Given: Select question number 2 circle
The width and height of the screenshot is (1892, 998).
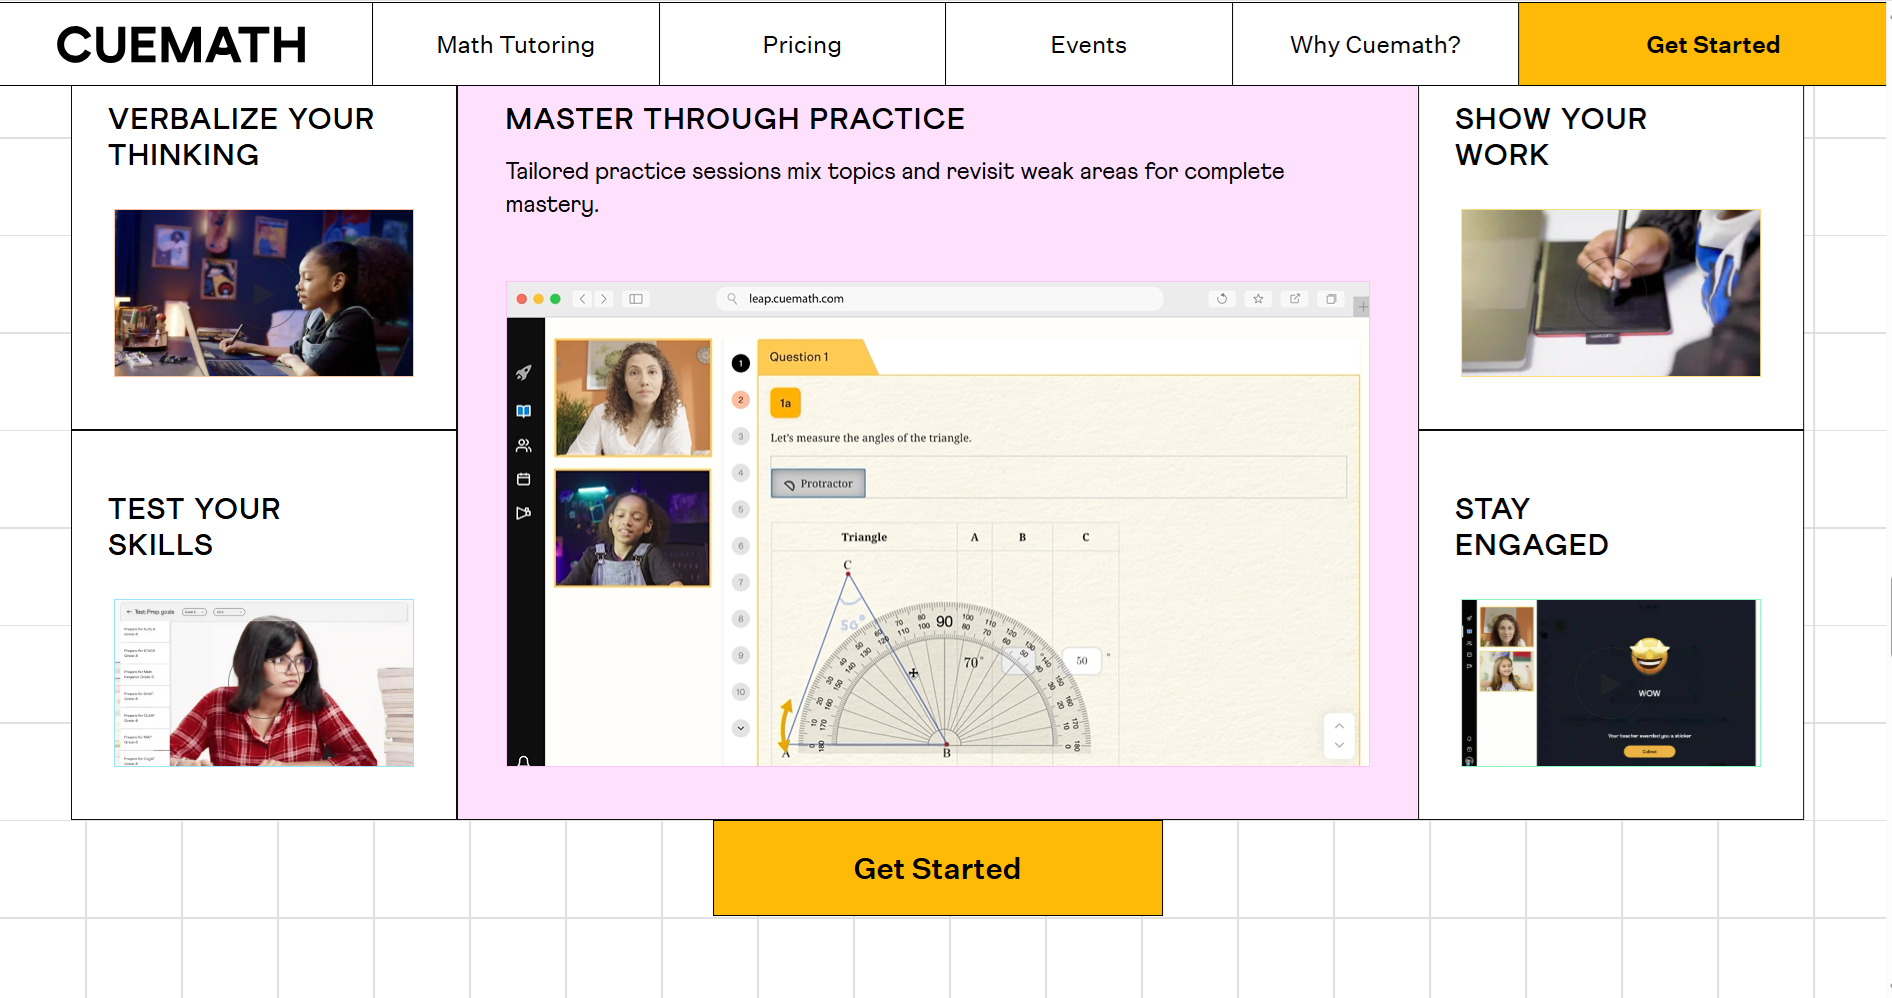Looking at the screenshot, I should click(x=741, y=400).
